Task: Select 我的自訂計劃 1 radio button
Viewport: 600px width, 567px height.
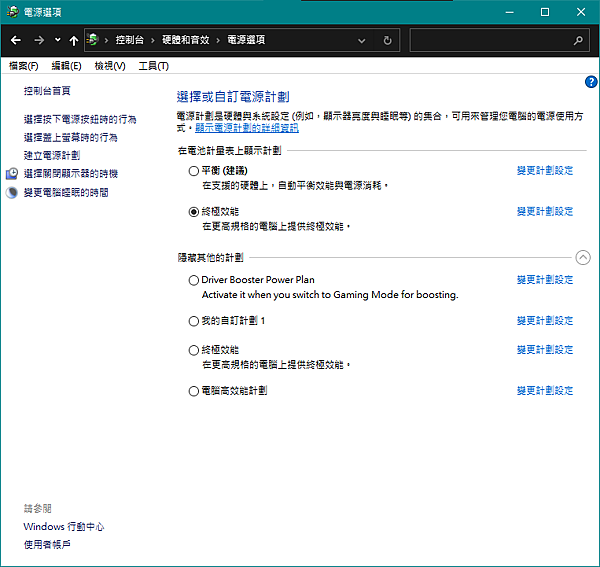Action: 194,321
